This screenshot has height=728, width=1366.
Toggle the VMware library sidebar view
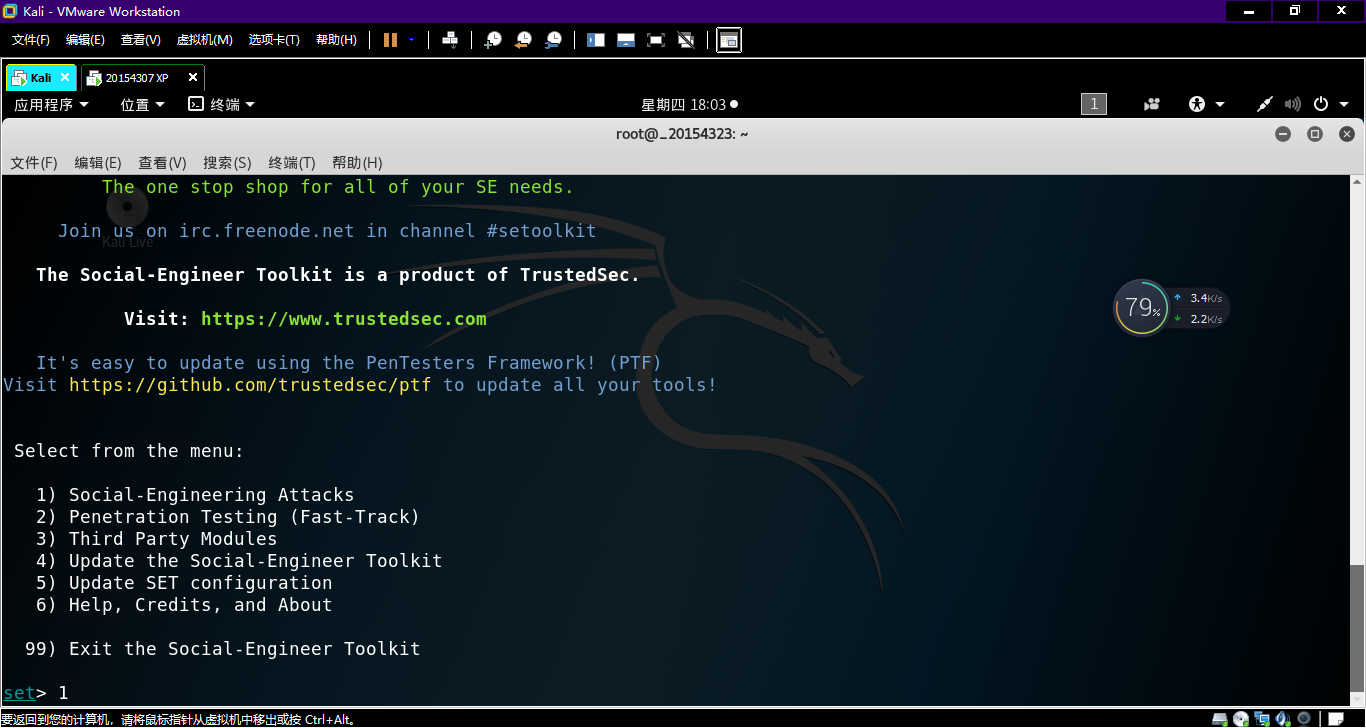click(596, 40)
